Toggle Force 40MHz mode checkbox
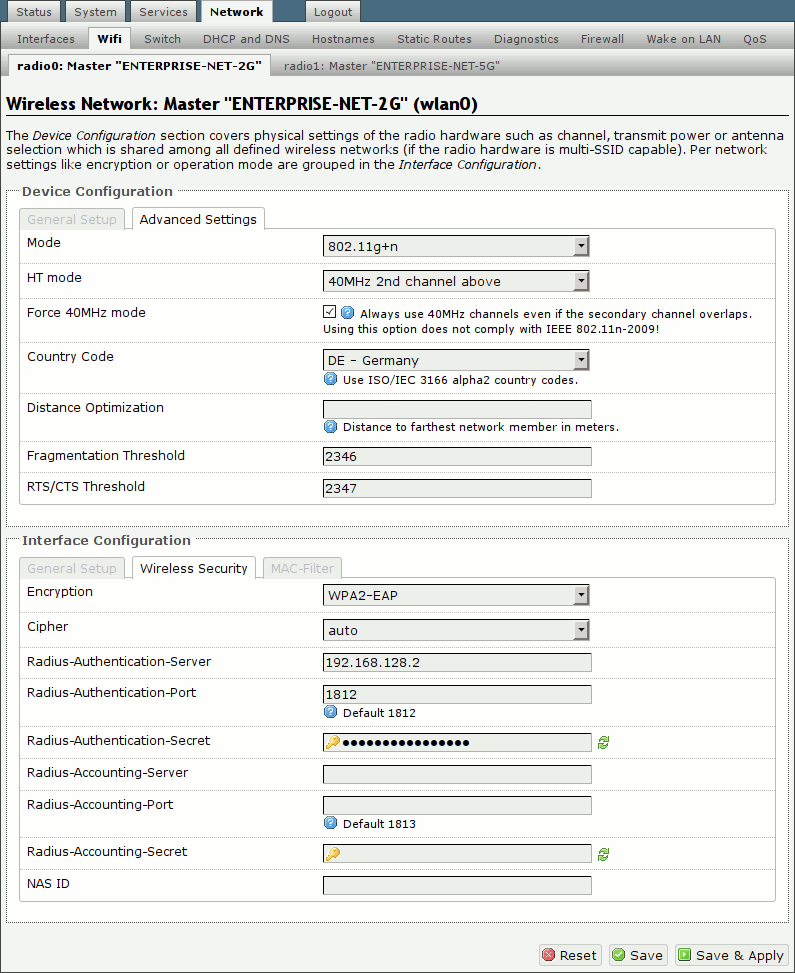The image size is (795, 973). 330,312
